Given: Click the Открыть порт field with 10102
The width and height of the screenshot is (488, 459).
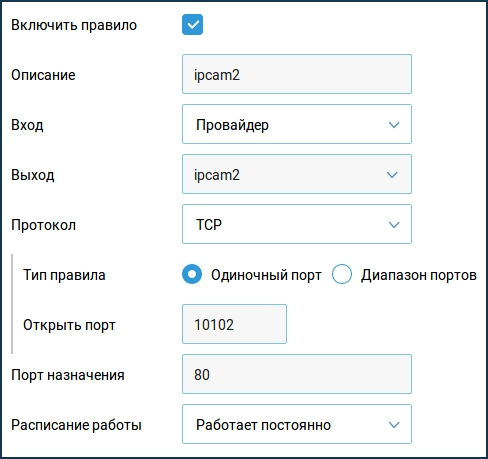Looking at the screenshot, I should click(x=234, y=324).
